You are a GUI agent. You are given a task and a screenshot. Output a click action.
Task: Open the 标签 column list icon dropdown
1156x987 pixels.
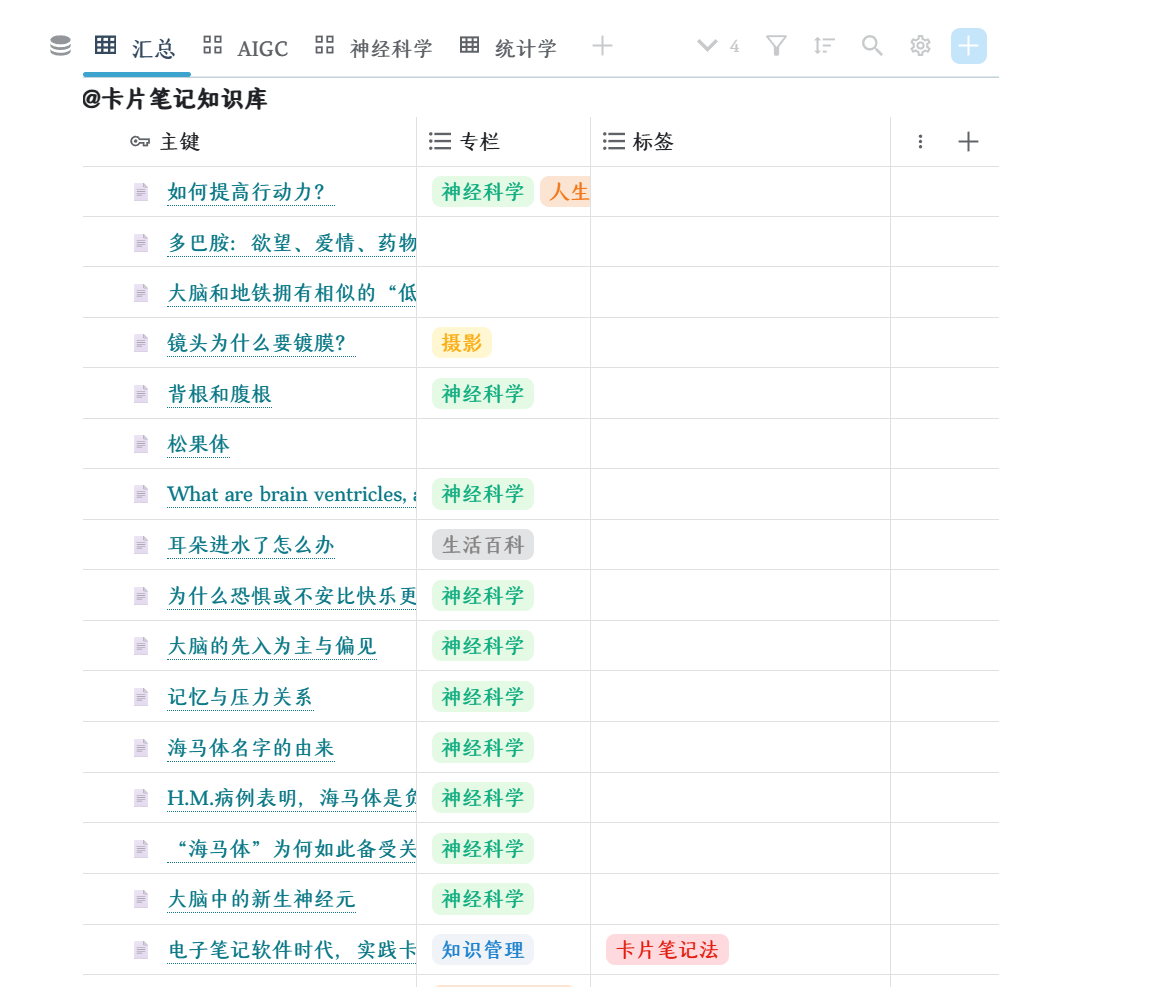tap(613, 141)
